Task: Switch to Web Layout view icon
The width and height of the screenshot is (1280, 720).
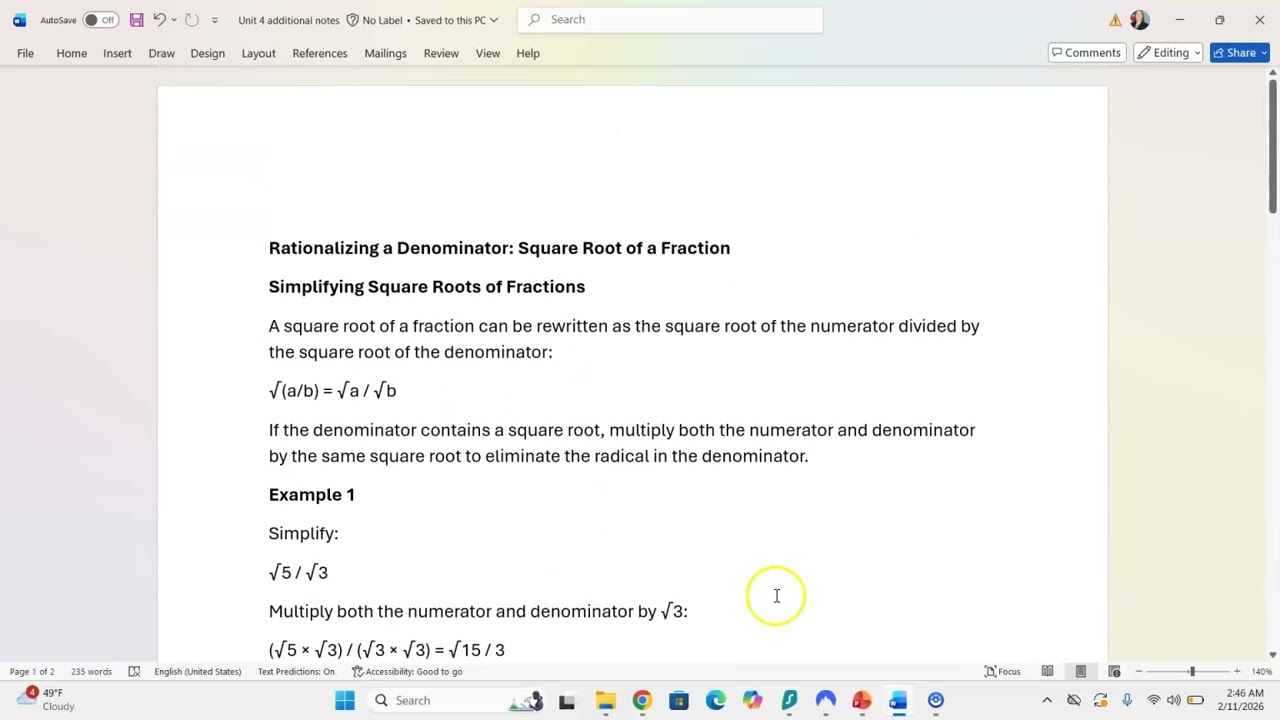Action: (1114, 671)
